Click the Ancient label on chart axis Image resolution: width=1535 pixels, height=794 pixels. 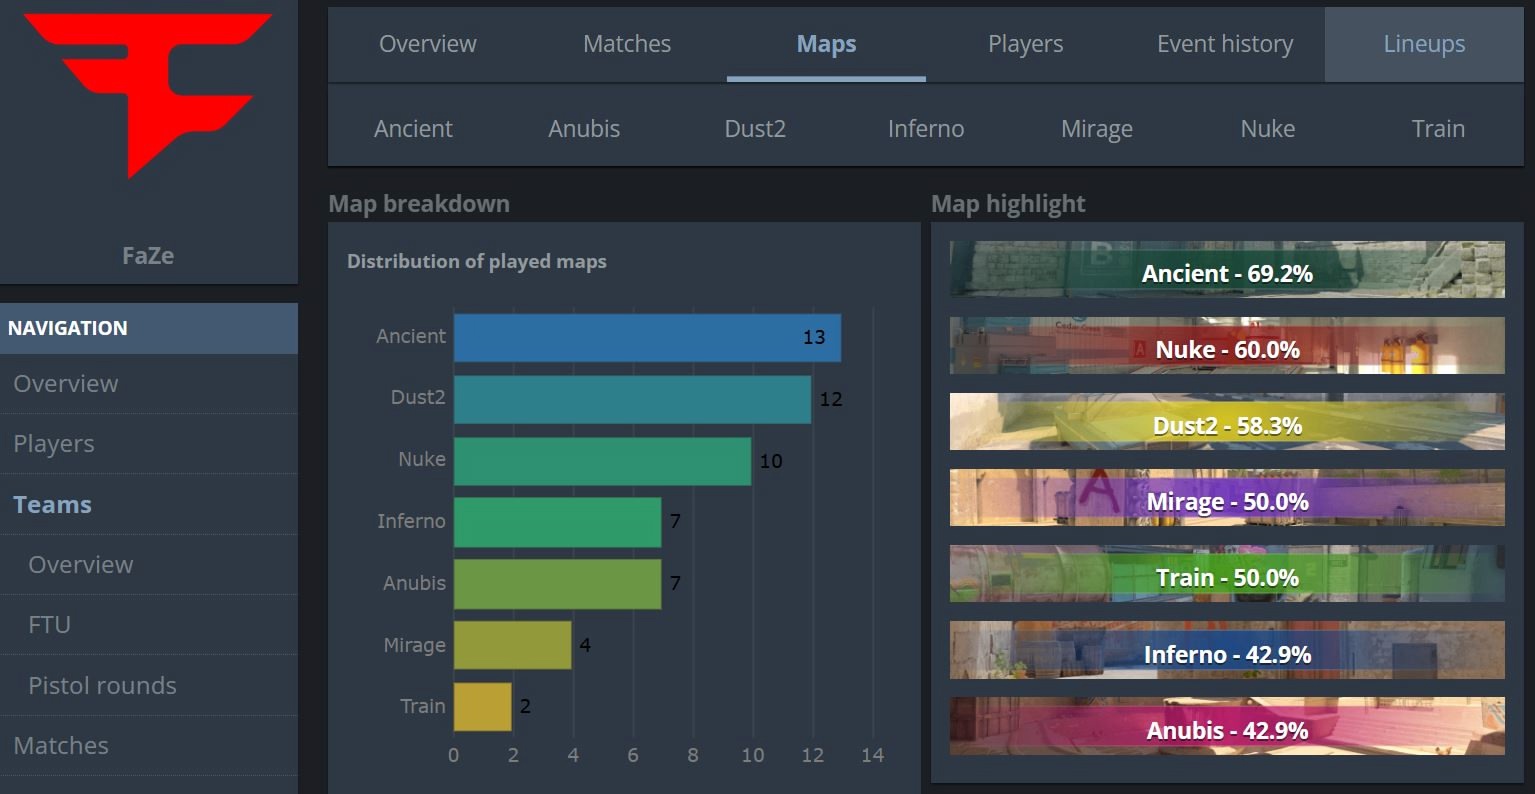[411, 336]
